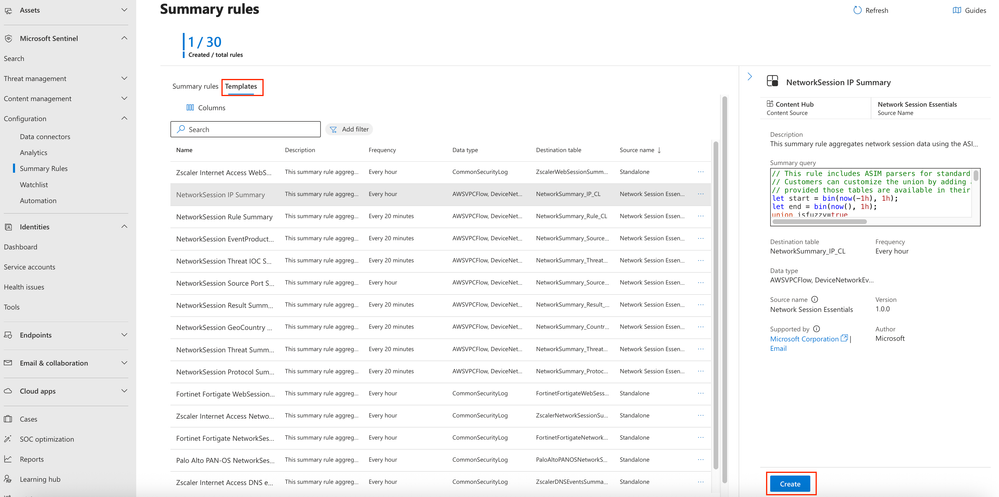This screenshot has width=999, height=497.
Task: Open more options for NetworkSession Source Port row
Action: [701, 282]
